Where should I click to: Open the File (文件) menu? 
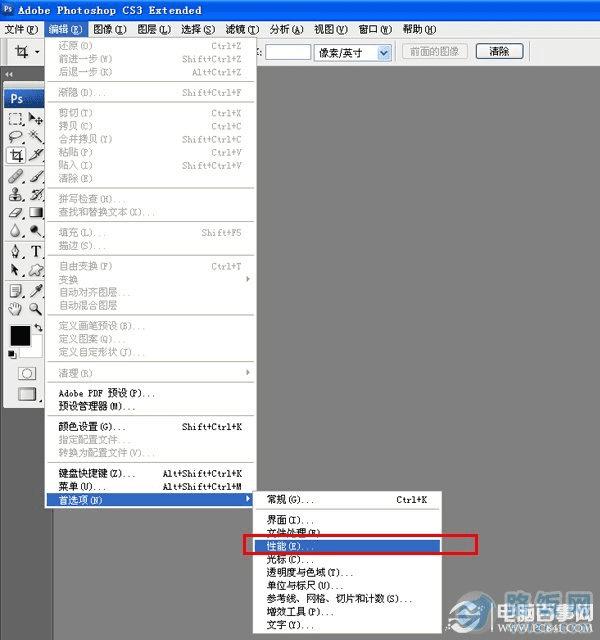pos(21,29)
